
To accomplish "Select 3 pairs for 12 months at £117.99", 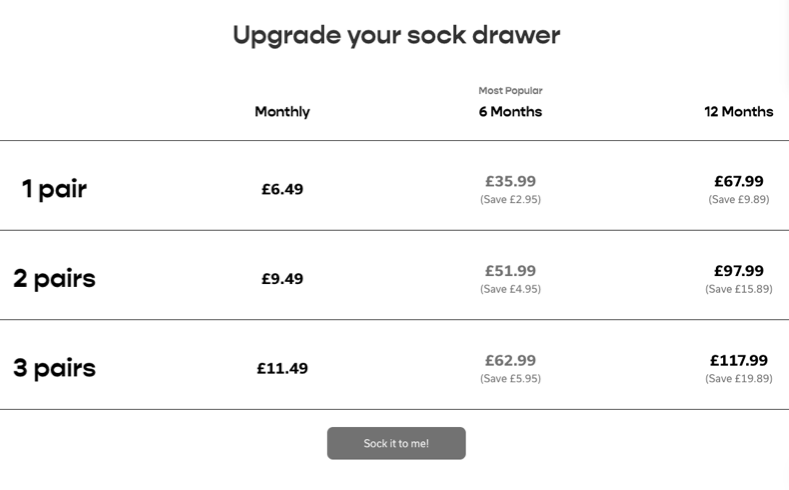I will click(738, 360).
